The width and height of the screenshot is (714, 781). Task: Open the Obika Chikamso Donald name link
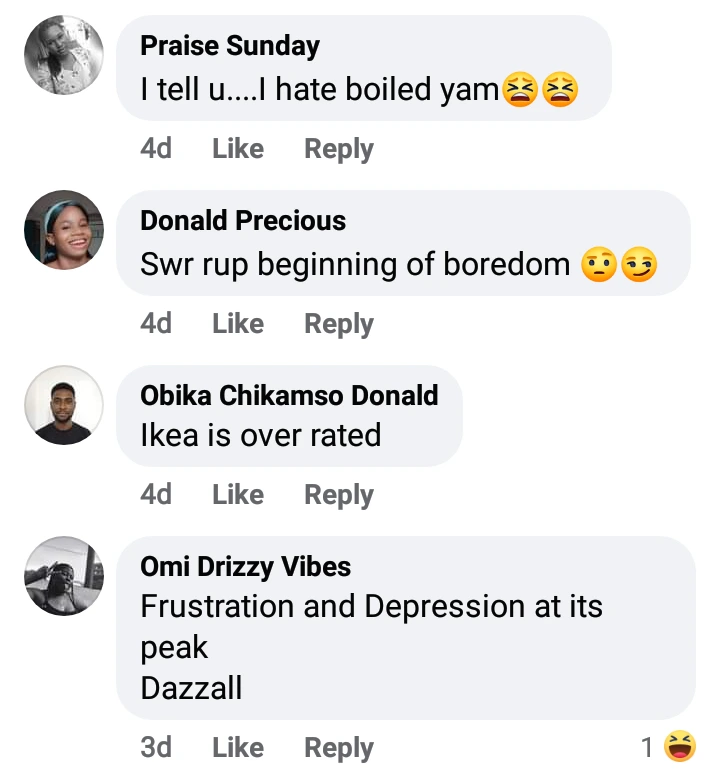(x=289, y=395)
